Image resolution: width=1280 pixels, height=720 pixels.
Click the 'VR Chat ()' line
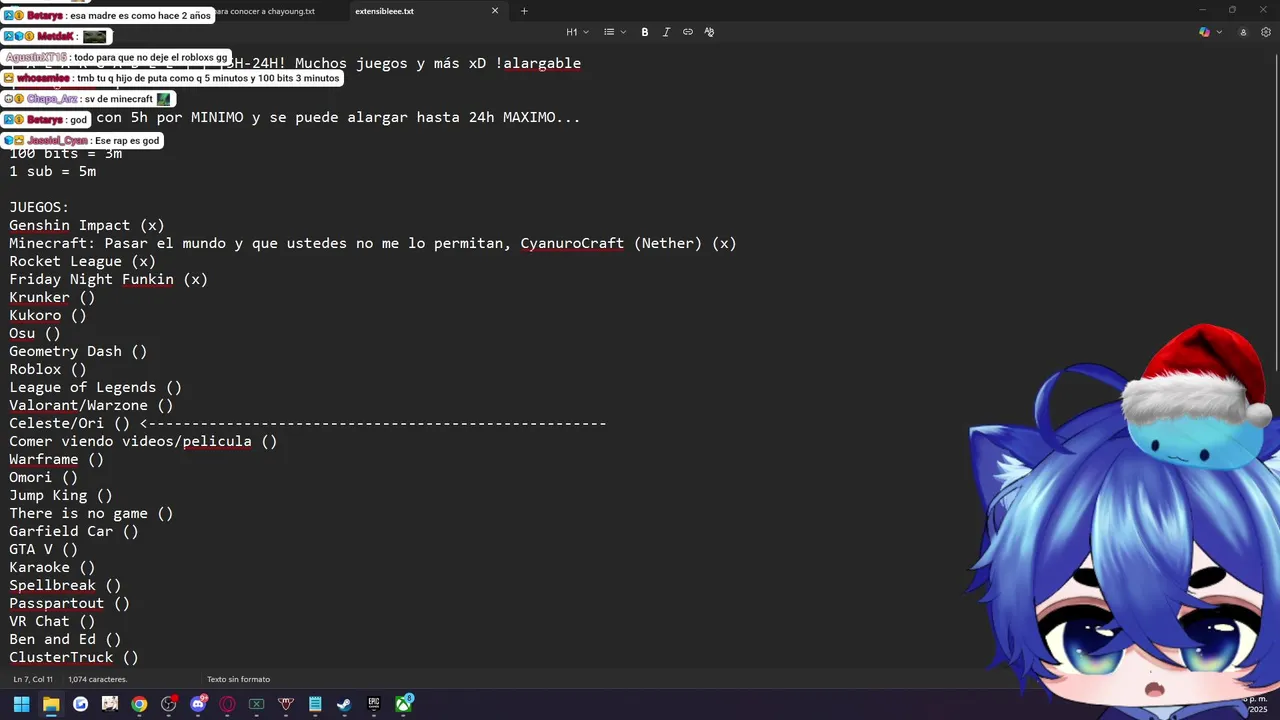[x=52, y=621]
